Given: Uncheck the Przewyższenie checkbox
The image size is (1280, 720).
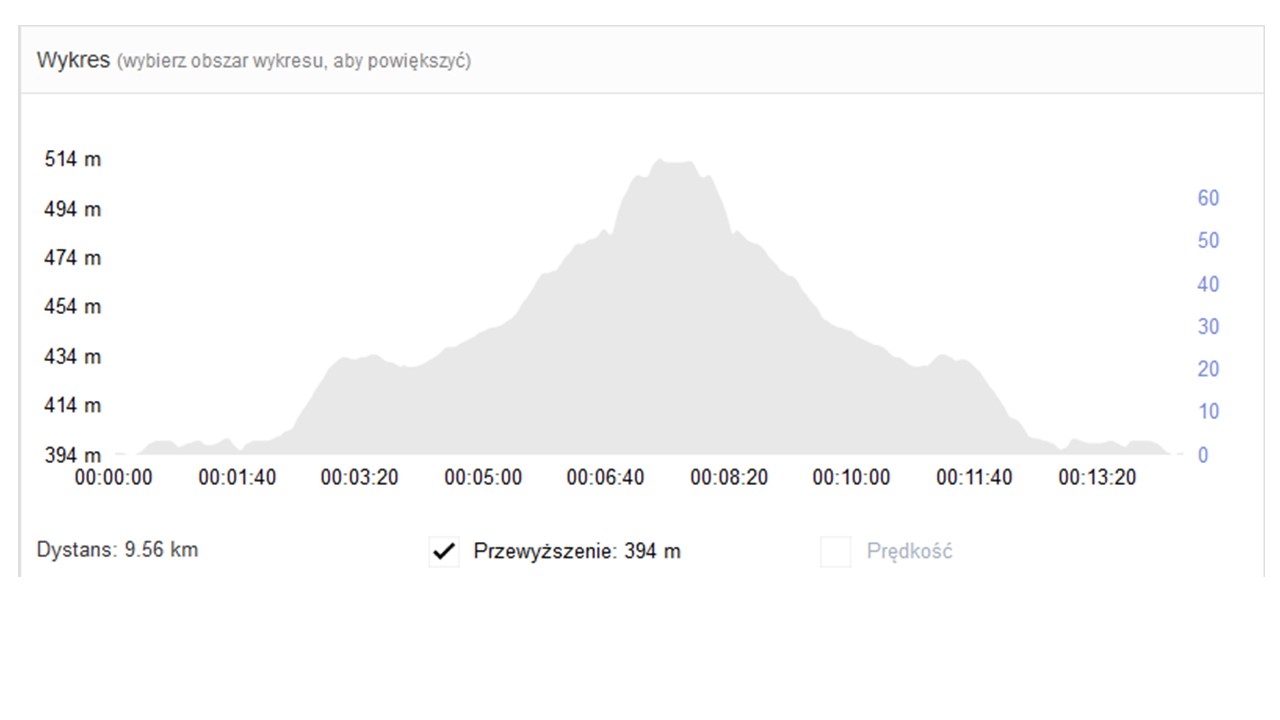Looking at the screenshot, I should (x=444, y=551).
